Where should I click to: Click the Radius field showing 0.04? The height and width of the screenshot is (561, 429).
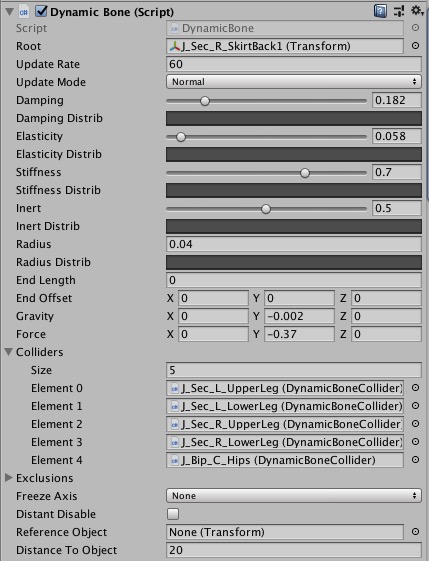tap(294, 244)
